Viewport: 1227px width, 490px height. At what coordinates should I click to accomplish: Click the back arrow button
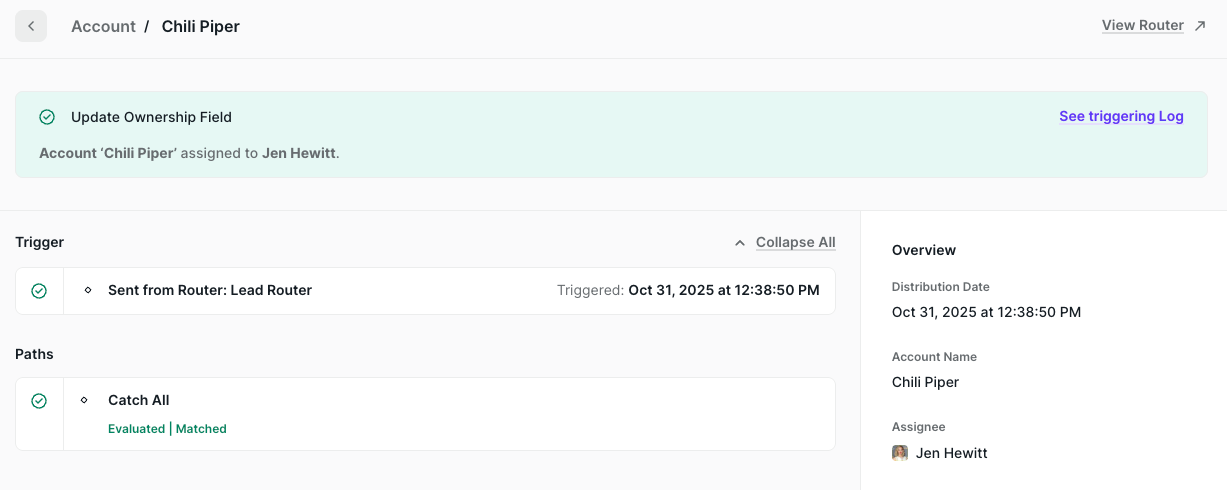[31, 26]
